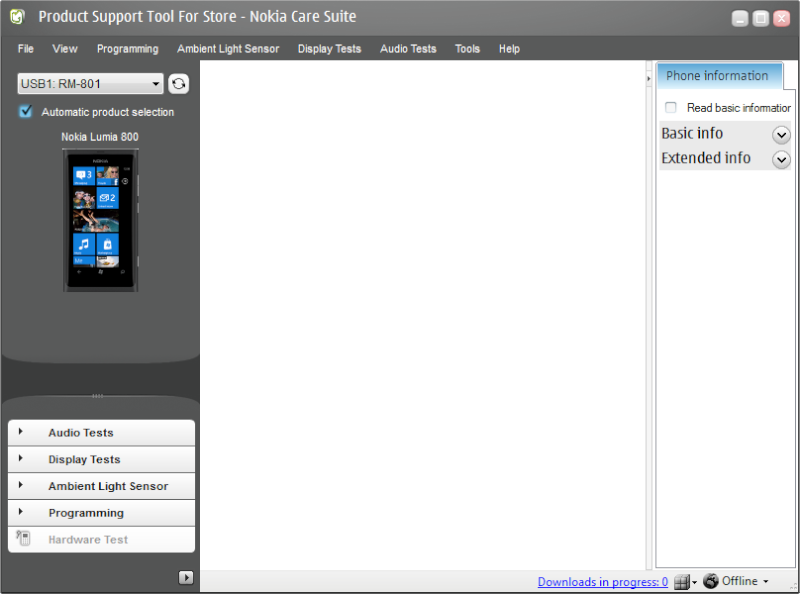
Task: Open the Ambient Light Sensor menu
Action: [x=228, y=49]
